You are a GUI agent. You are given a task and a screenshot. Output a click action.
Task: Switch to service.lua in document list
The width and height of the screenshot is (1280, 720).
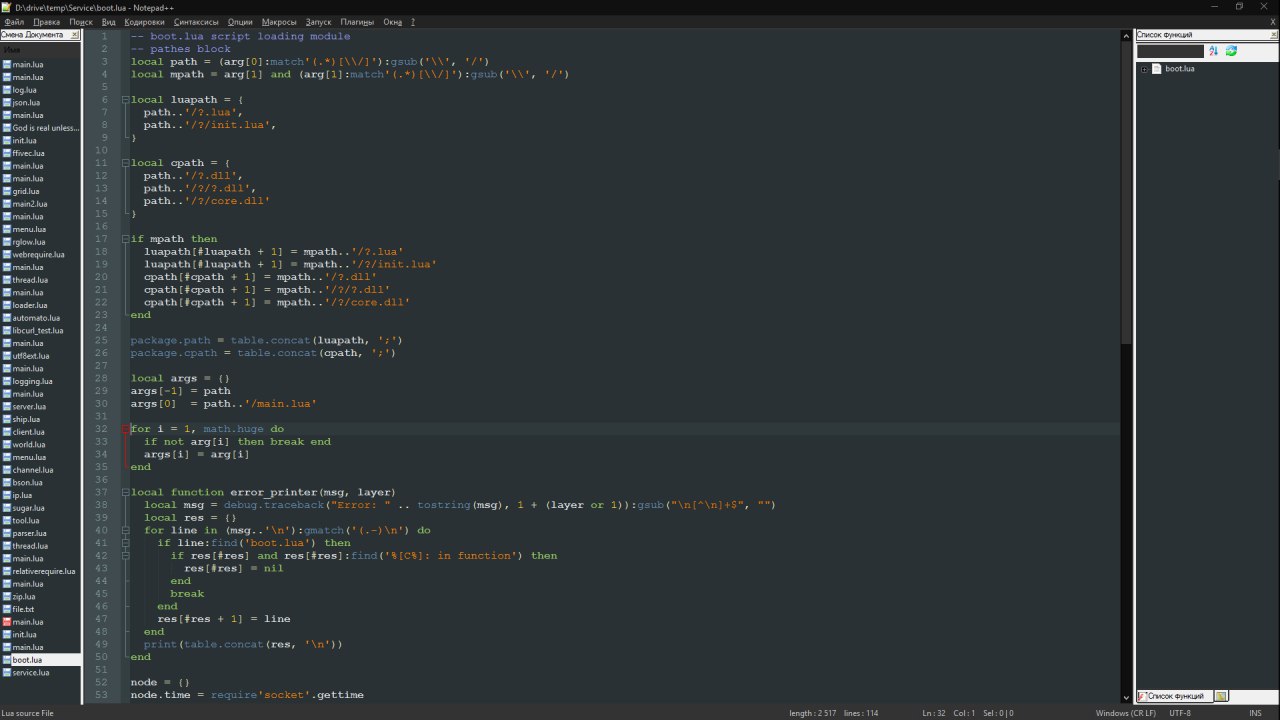pyautogui.click(x=30, y=673)
